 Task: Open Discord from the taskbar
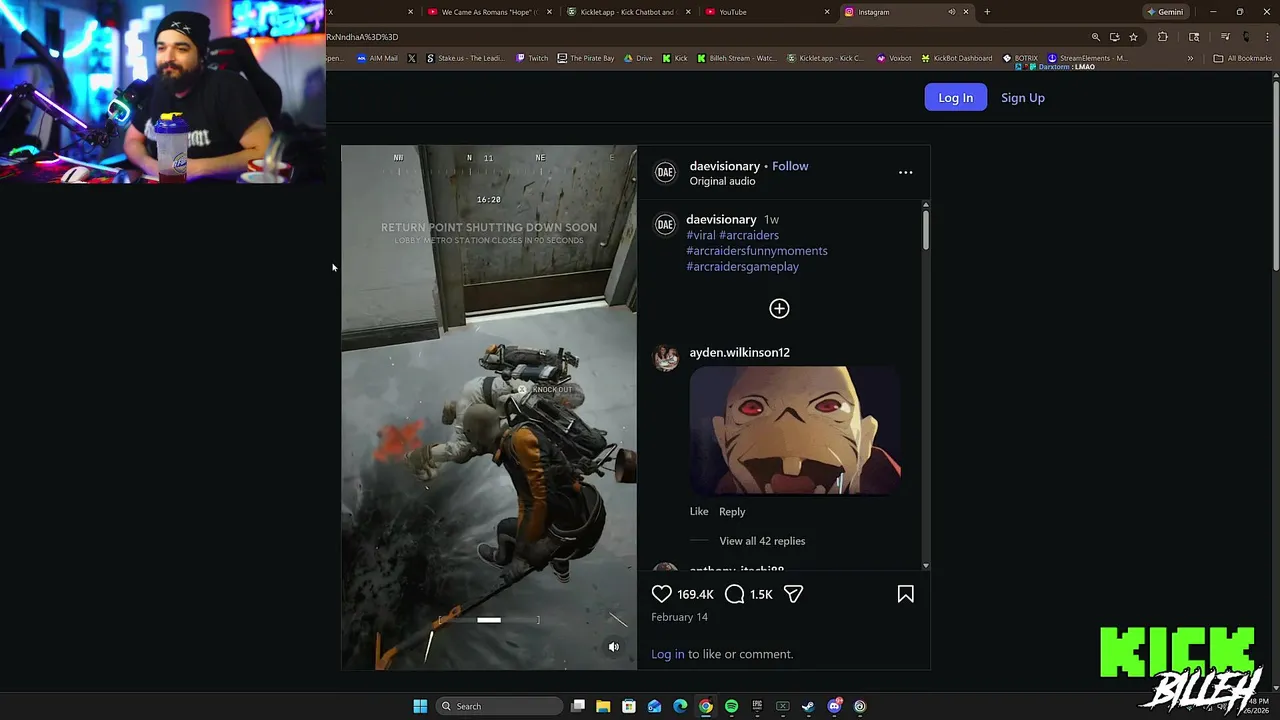pyautogui.click(x=834, y=706)
